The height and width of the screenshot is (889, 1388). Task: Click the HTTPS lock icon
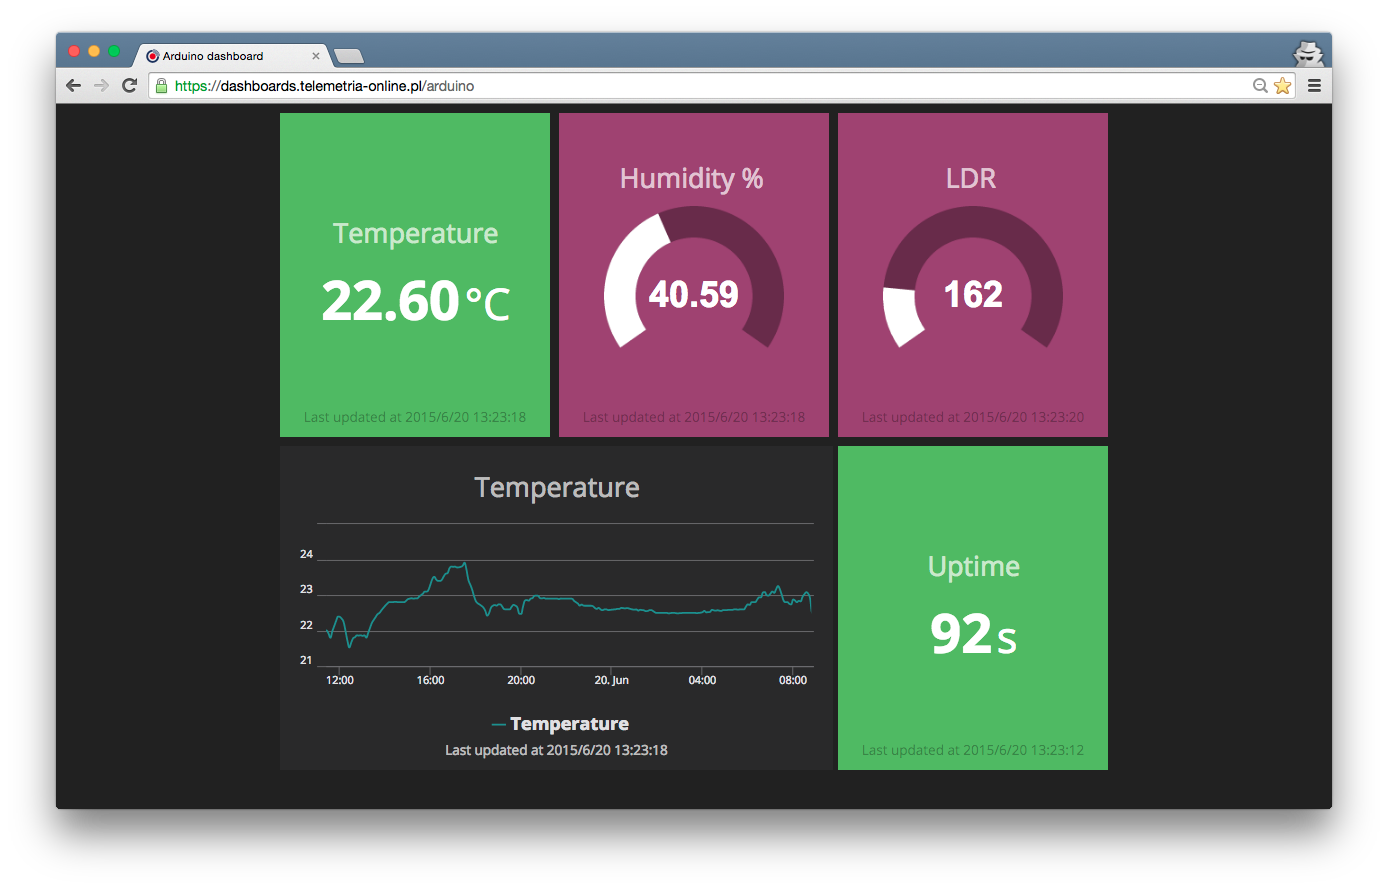[x=162, y=85]
